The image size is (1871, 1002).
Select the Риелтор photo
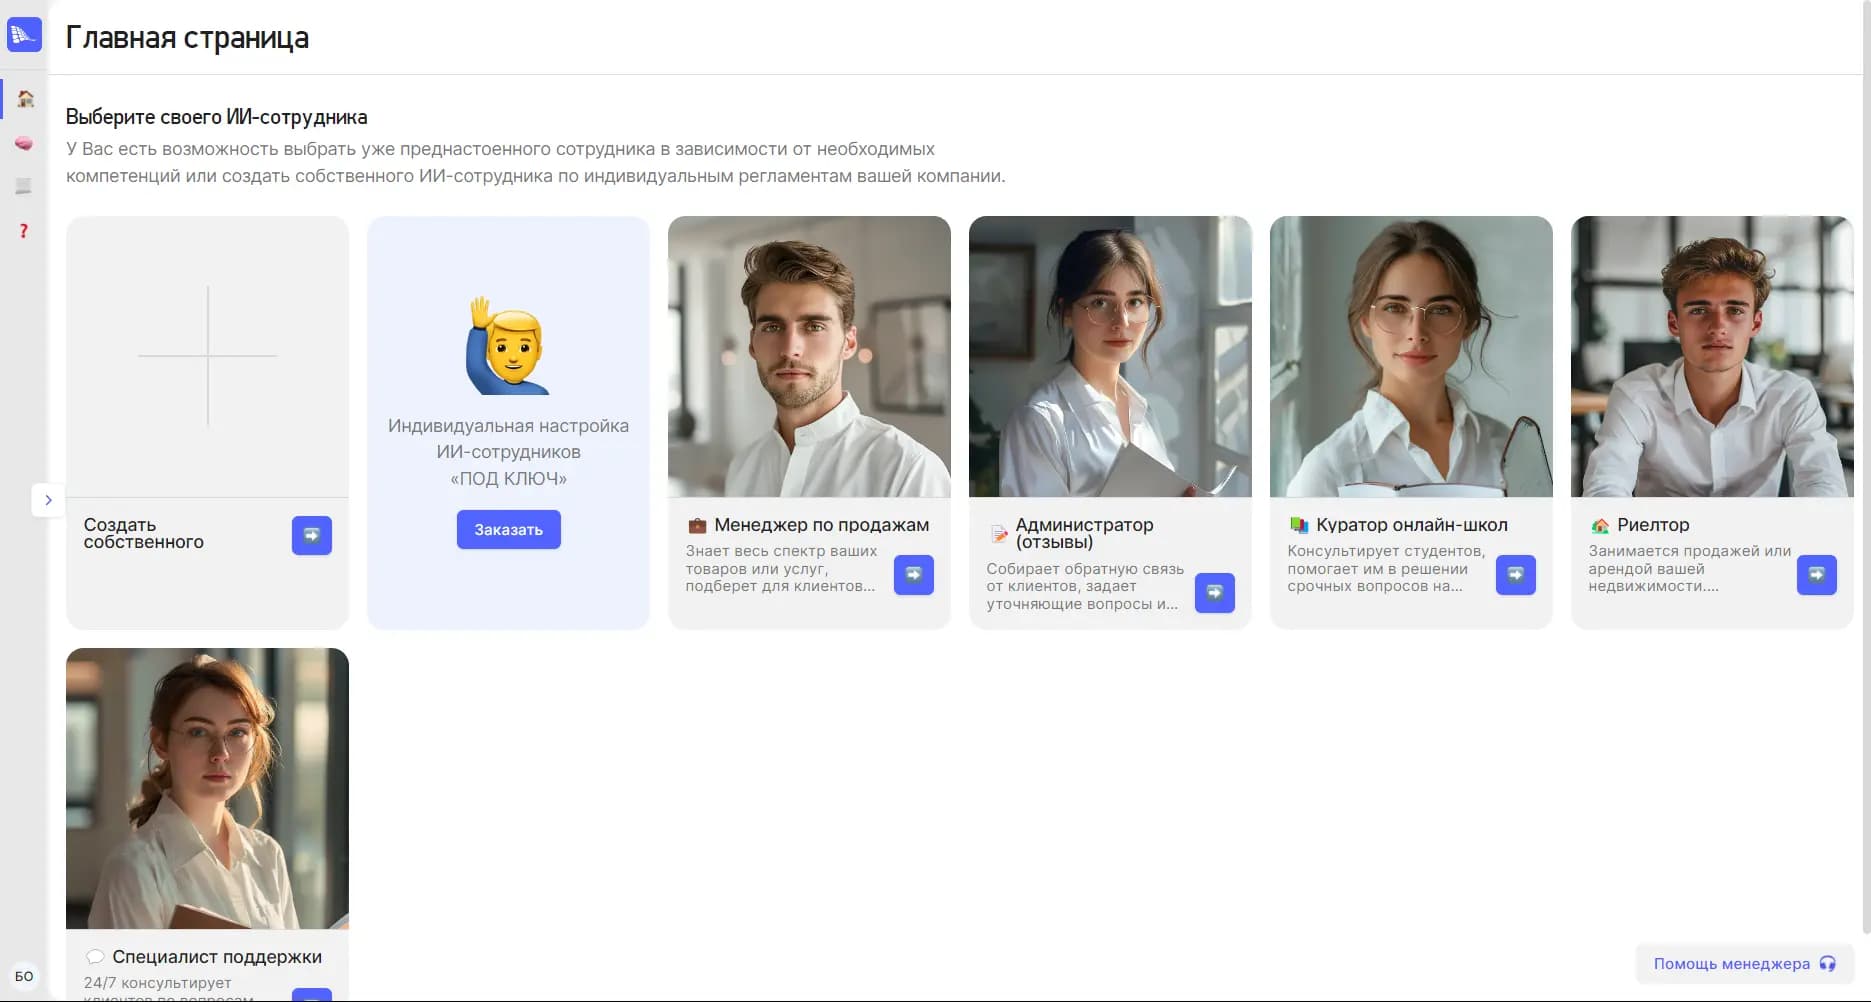pyautogui.click(x=1712, y=357)
